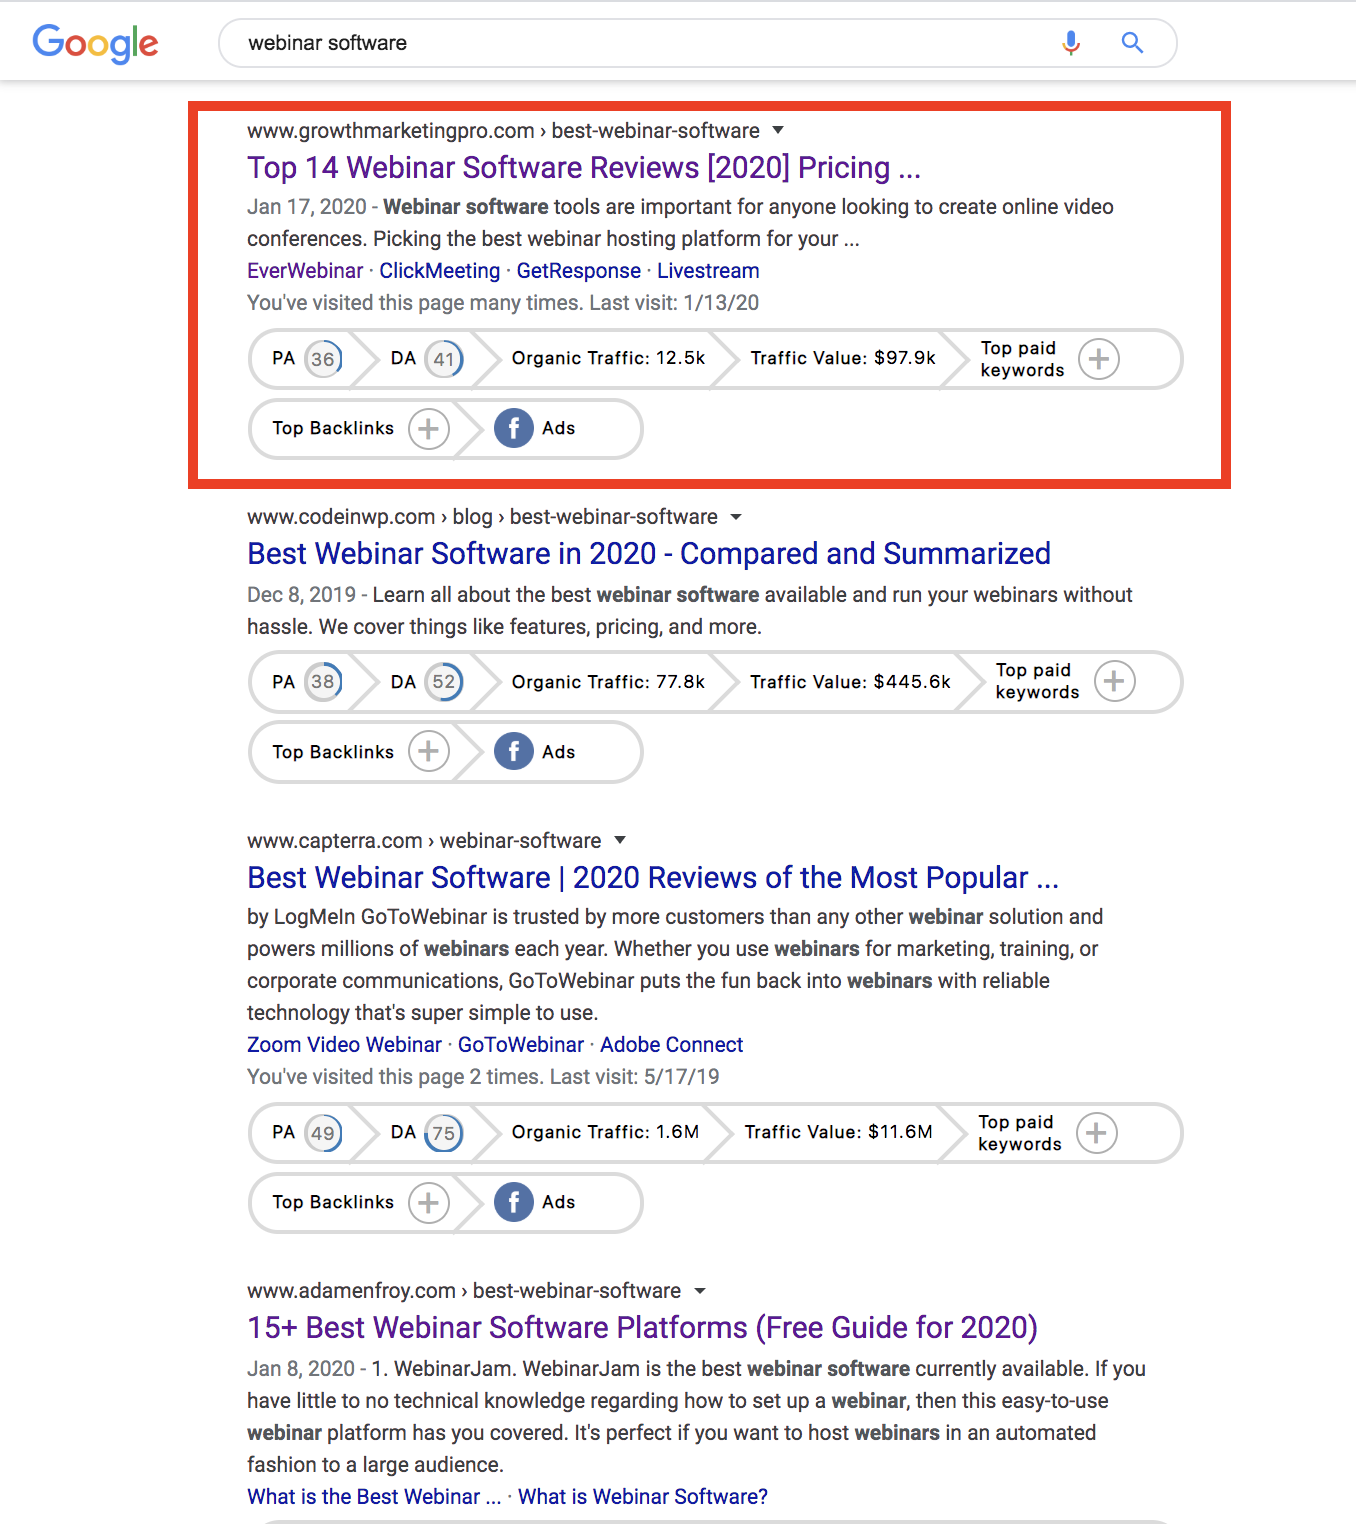Click Facebook Ads icon for codeinwp.com result

pyautogui.click(x=514, y=752)
